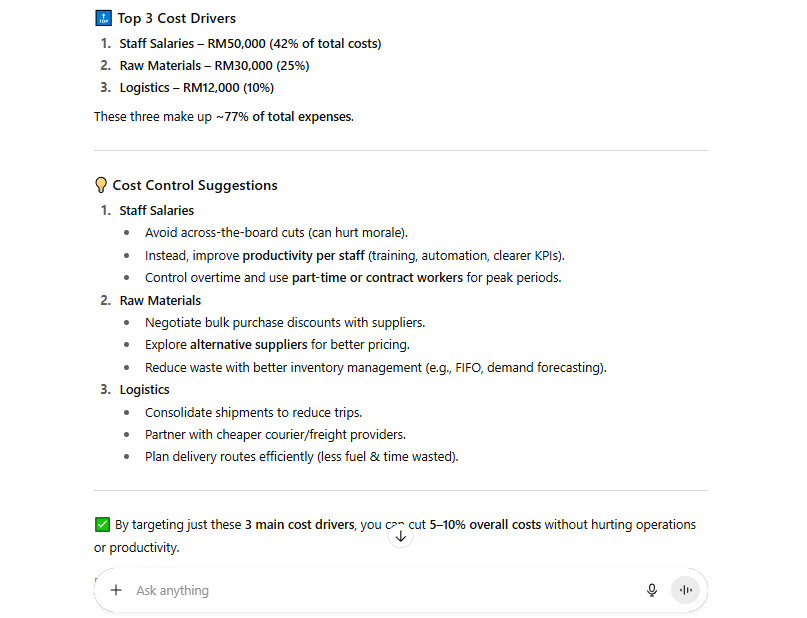Focus the Ask anything message field
807x618 pixels.
click(380, 590)
